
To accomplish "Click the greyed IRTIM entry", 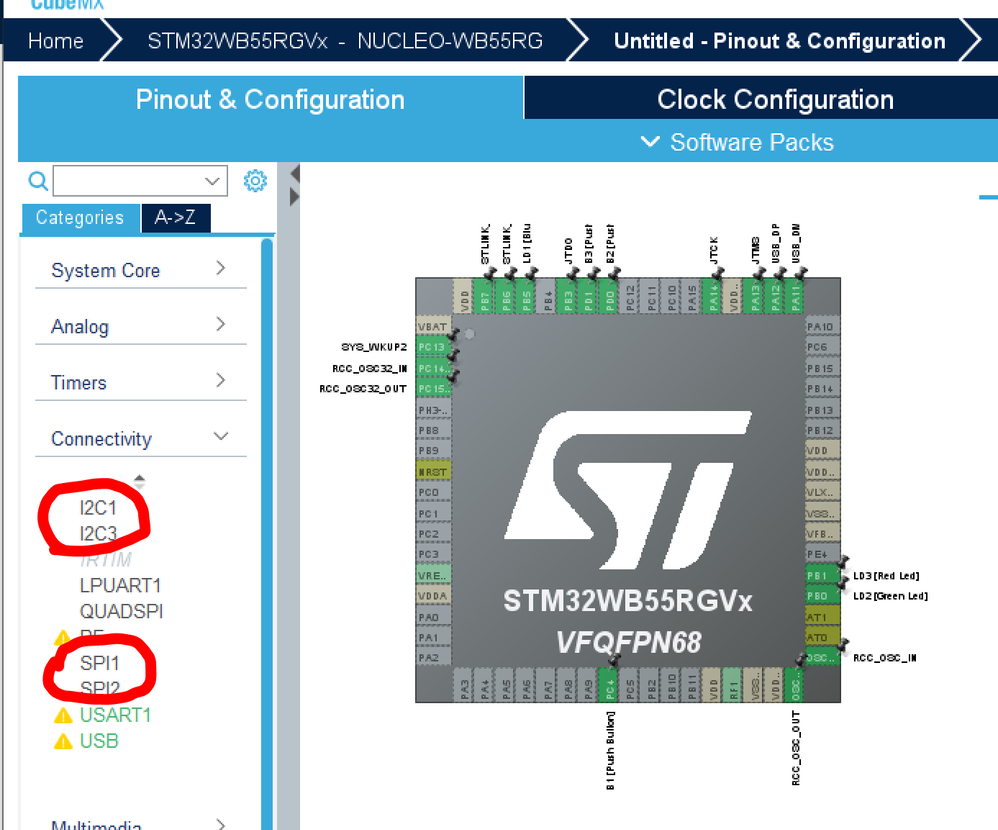I will (106, 559).
